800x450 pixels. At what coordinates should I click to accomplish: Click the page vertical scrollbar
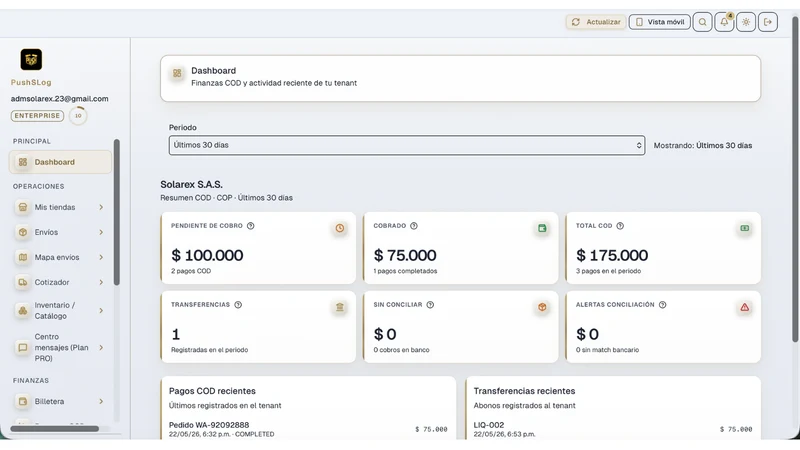[x=795, y=179]
